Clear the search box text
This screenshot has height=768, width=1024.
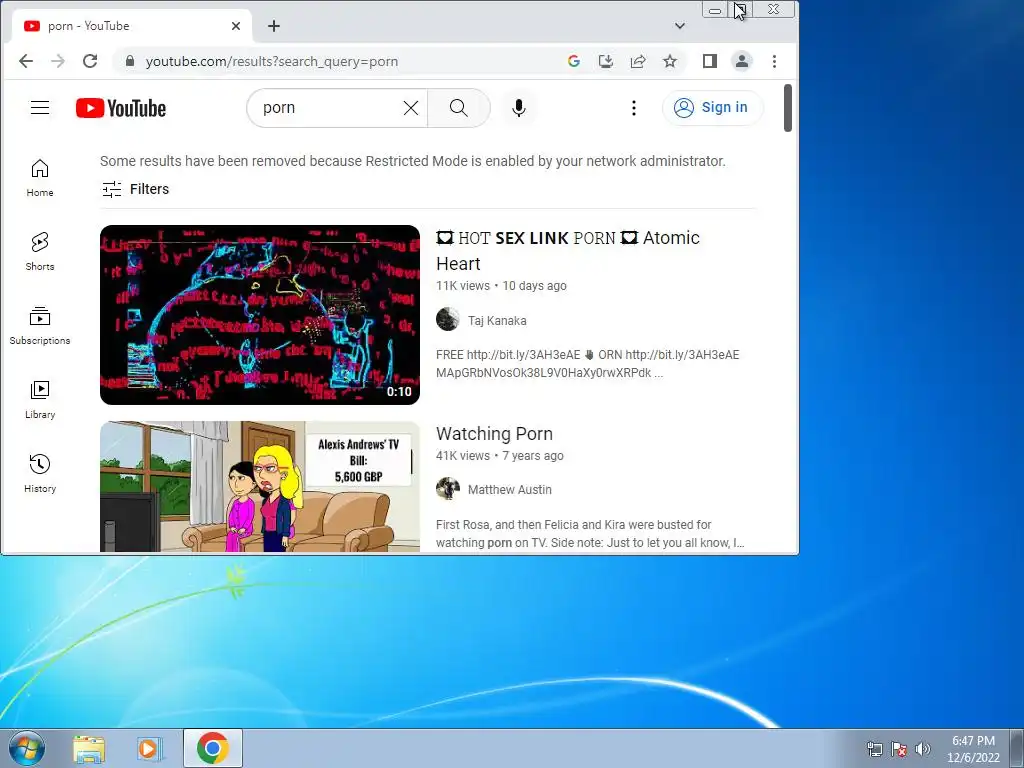pos(411,108)
